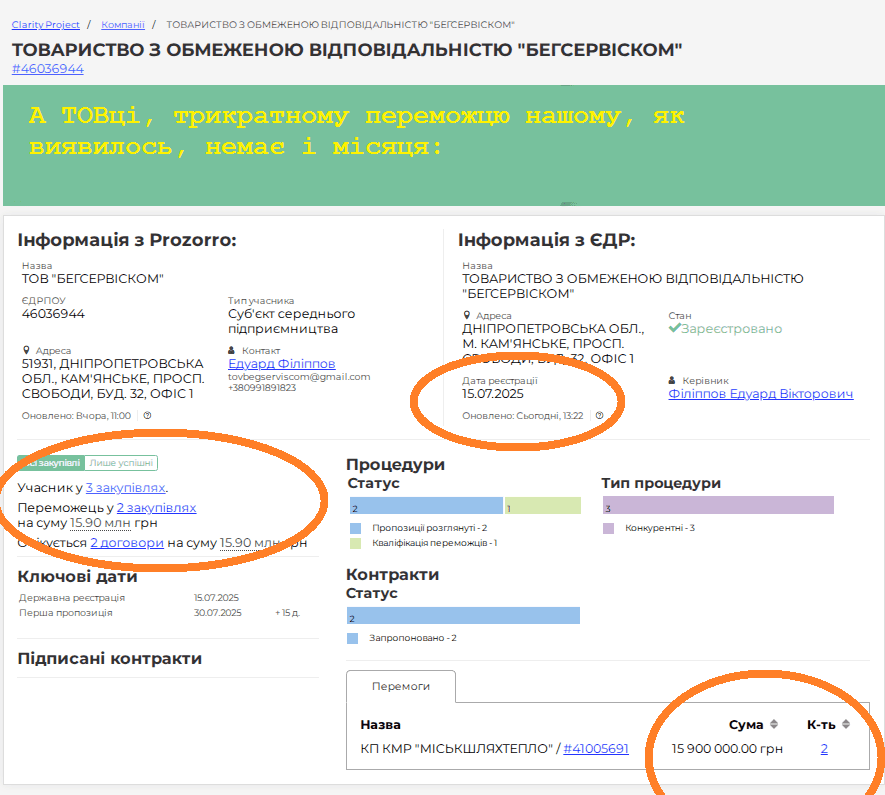Viewport: 885px width, 795px height.
Task: Click the info icon after Prozorro update time
Action: point(147,415)
